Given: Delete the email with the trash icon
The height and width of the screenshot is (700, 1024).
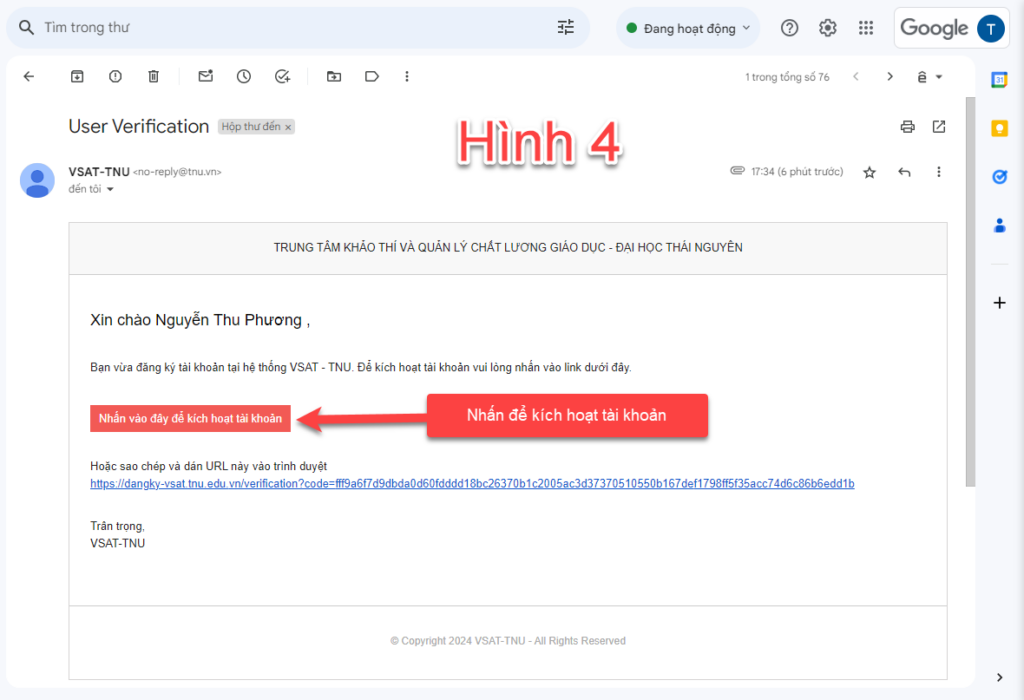Looking at the screenshot, I should pyautogui.click(x=153, y=76).
